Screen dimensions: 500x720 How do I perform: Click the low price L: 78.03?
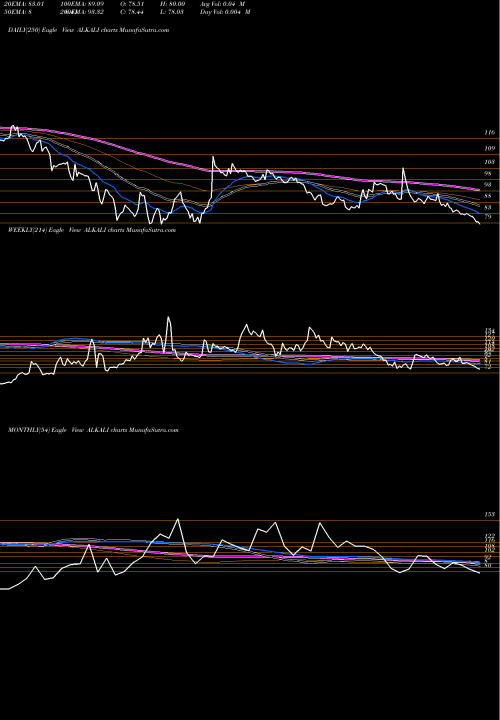point(171,12)
